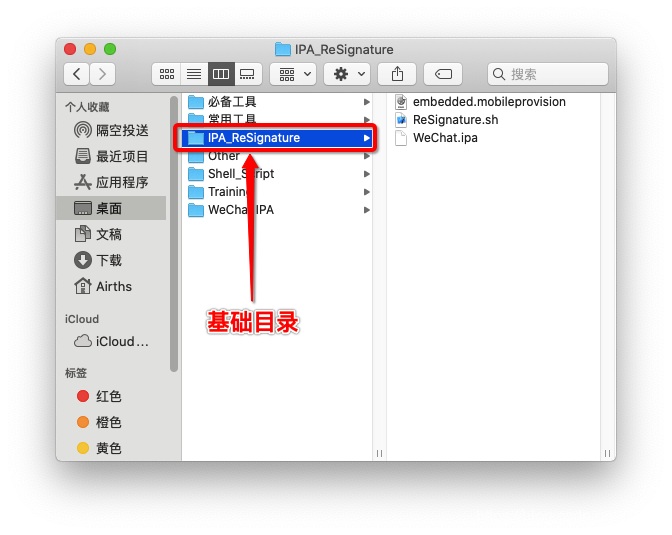Expand Other with its disclosure arrow
The height and width of the screenshot is (535, 672).
pos(366,156)
